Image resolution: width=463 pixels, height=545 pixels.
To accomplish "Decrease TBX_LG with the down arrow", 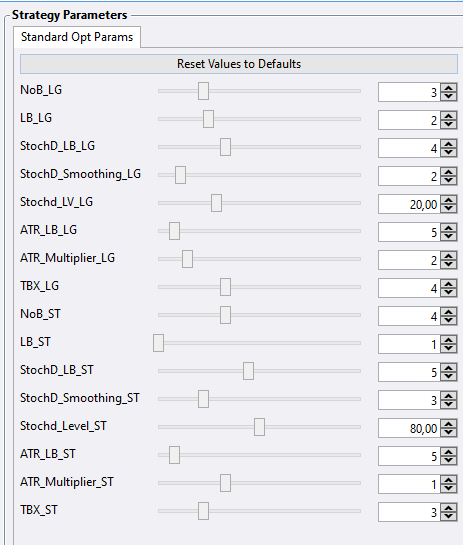I will click(x=449, y=293).
